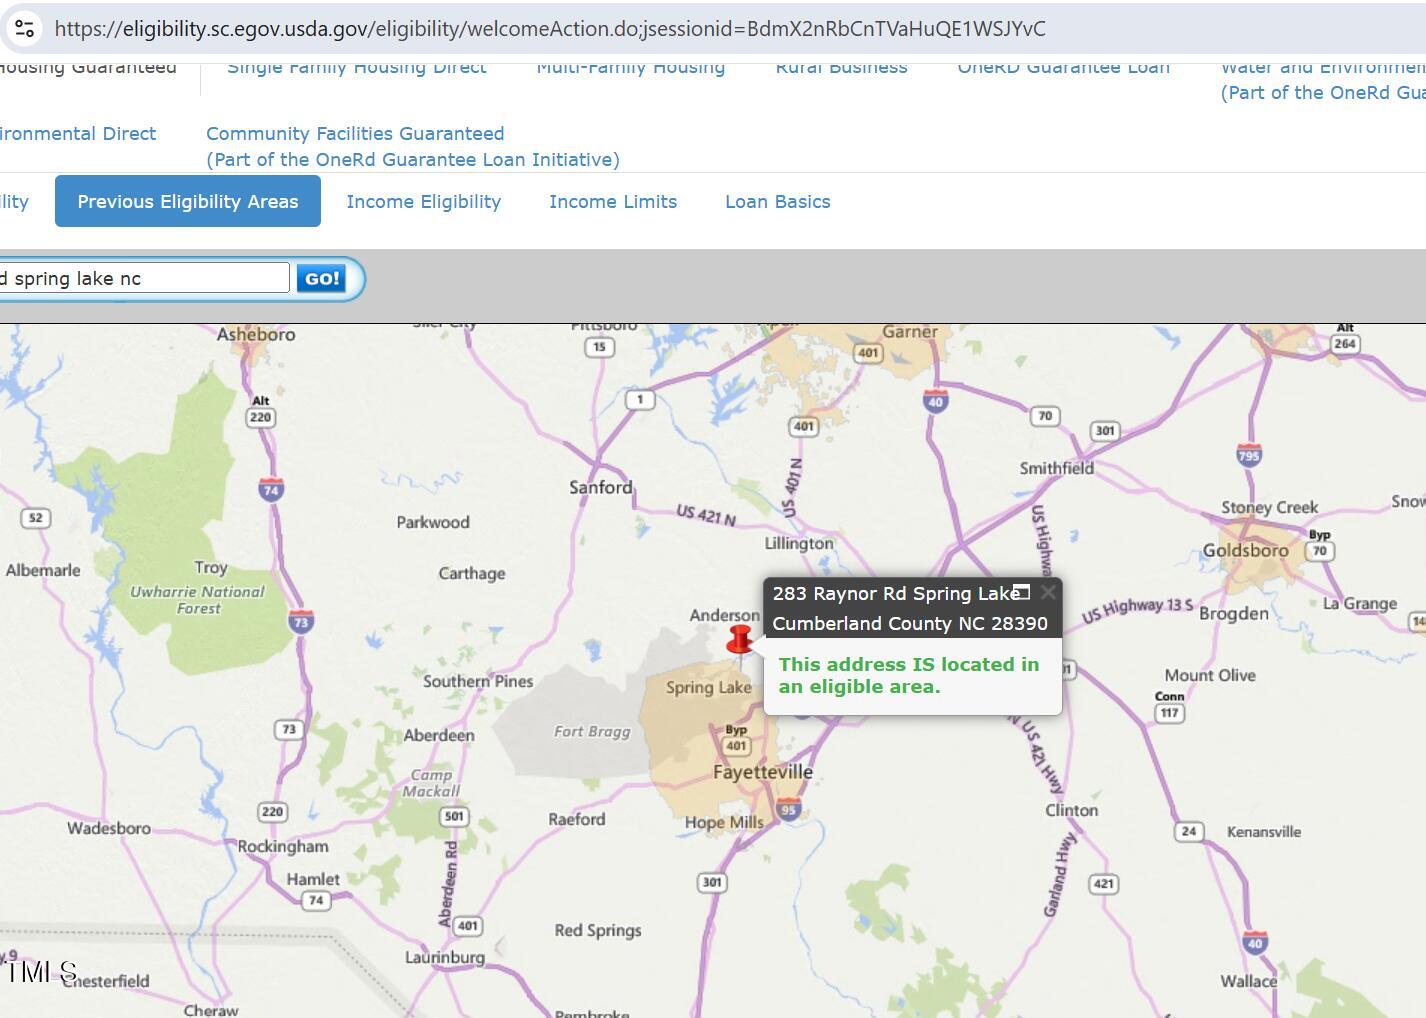Image resolution: width=1426 pixels, height=1018 pixels.
Task: Open OneRD Guarantee Loan link
Action: [1064, 67]
